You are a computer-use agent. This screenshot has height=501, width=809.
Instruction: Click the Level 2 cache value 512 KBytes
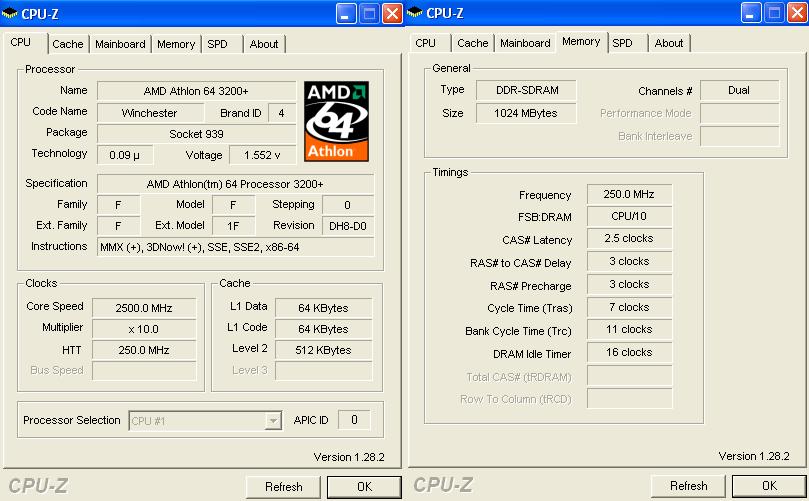(323, 350)
